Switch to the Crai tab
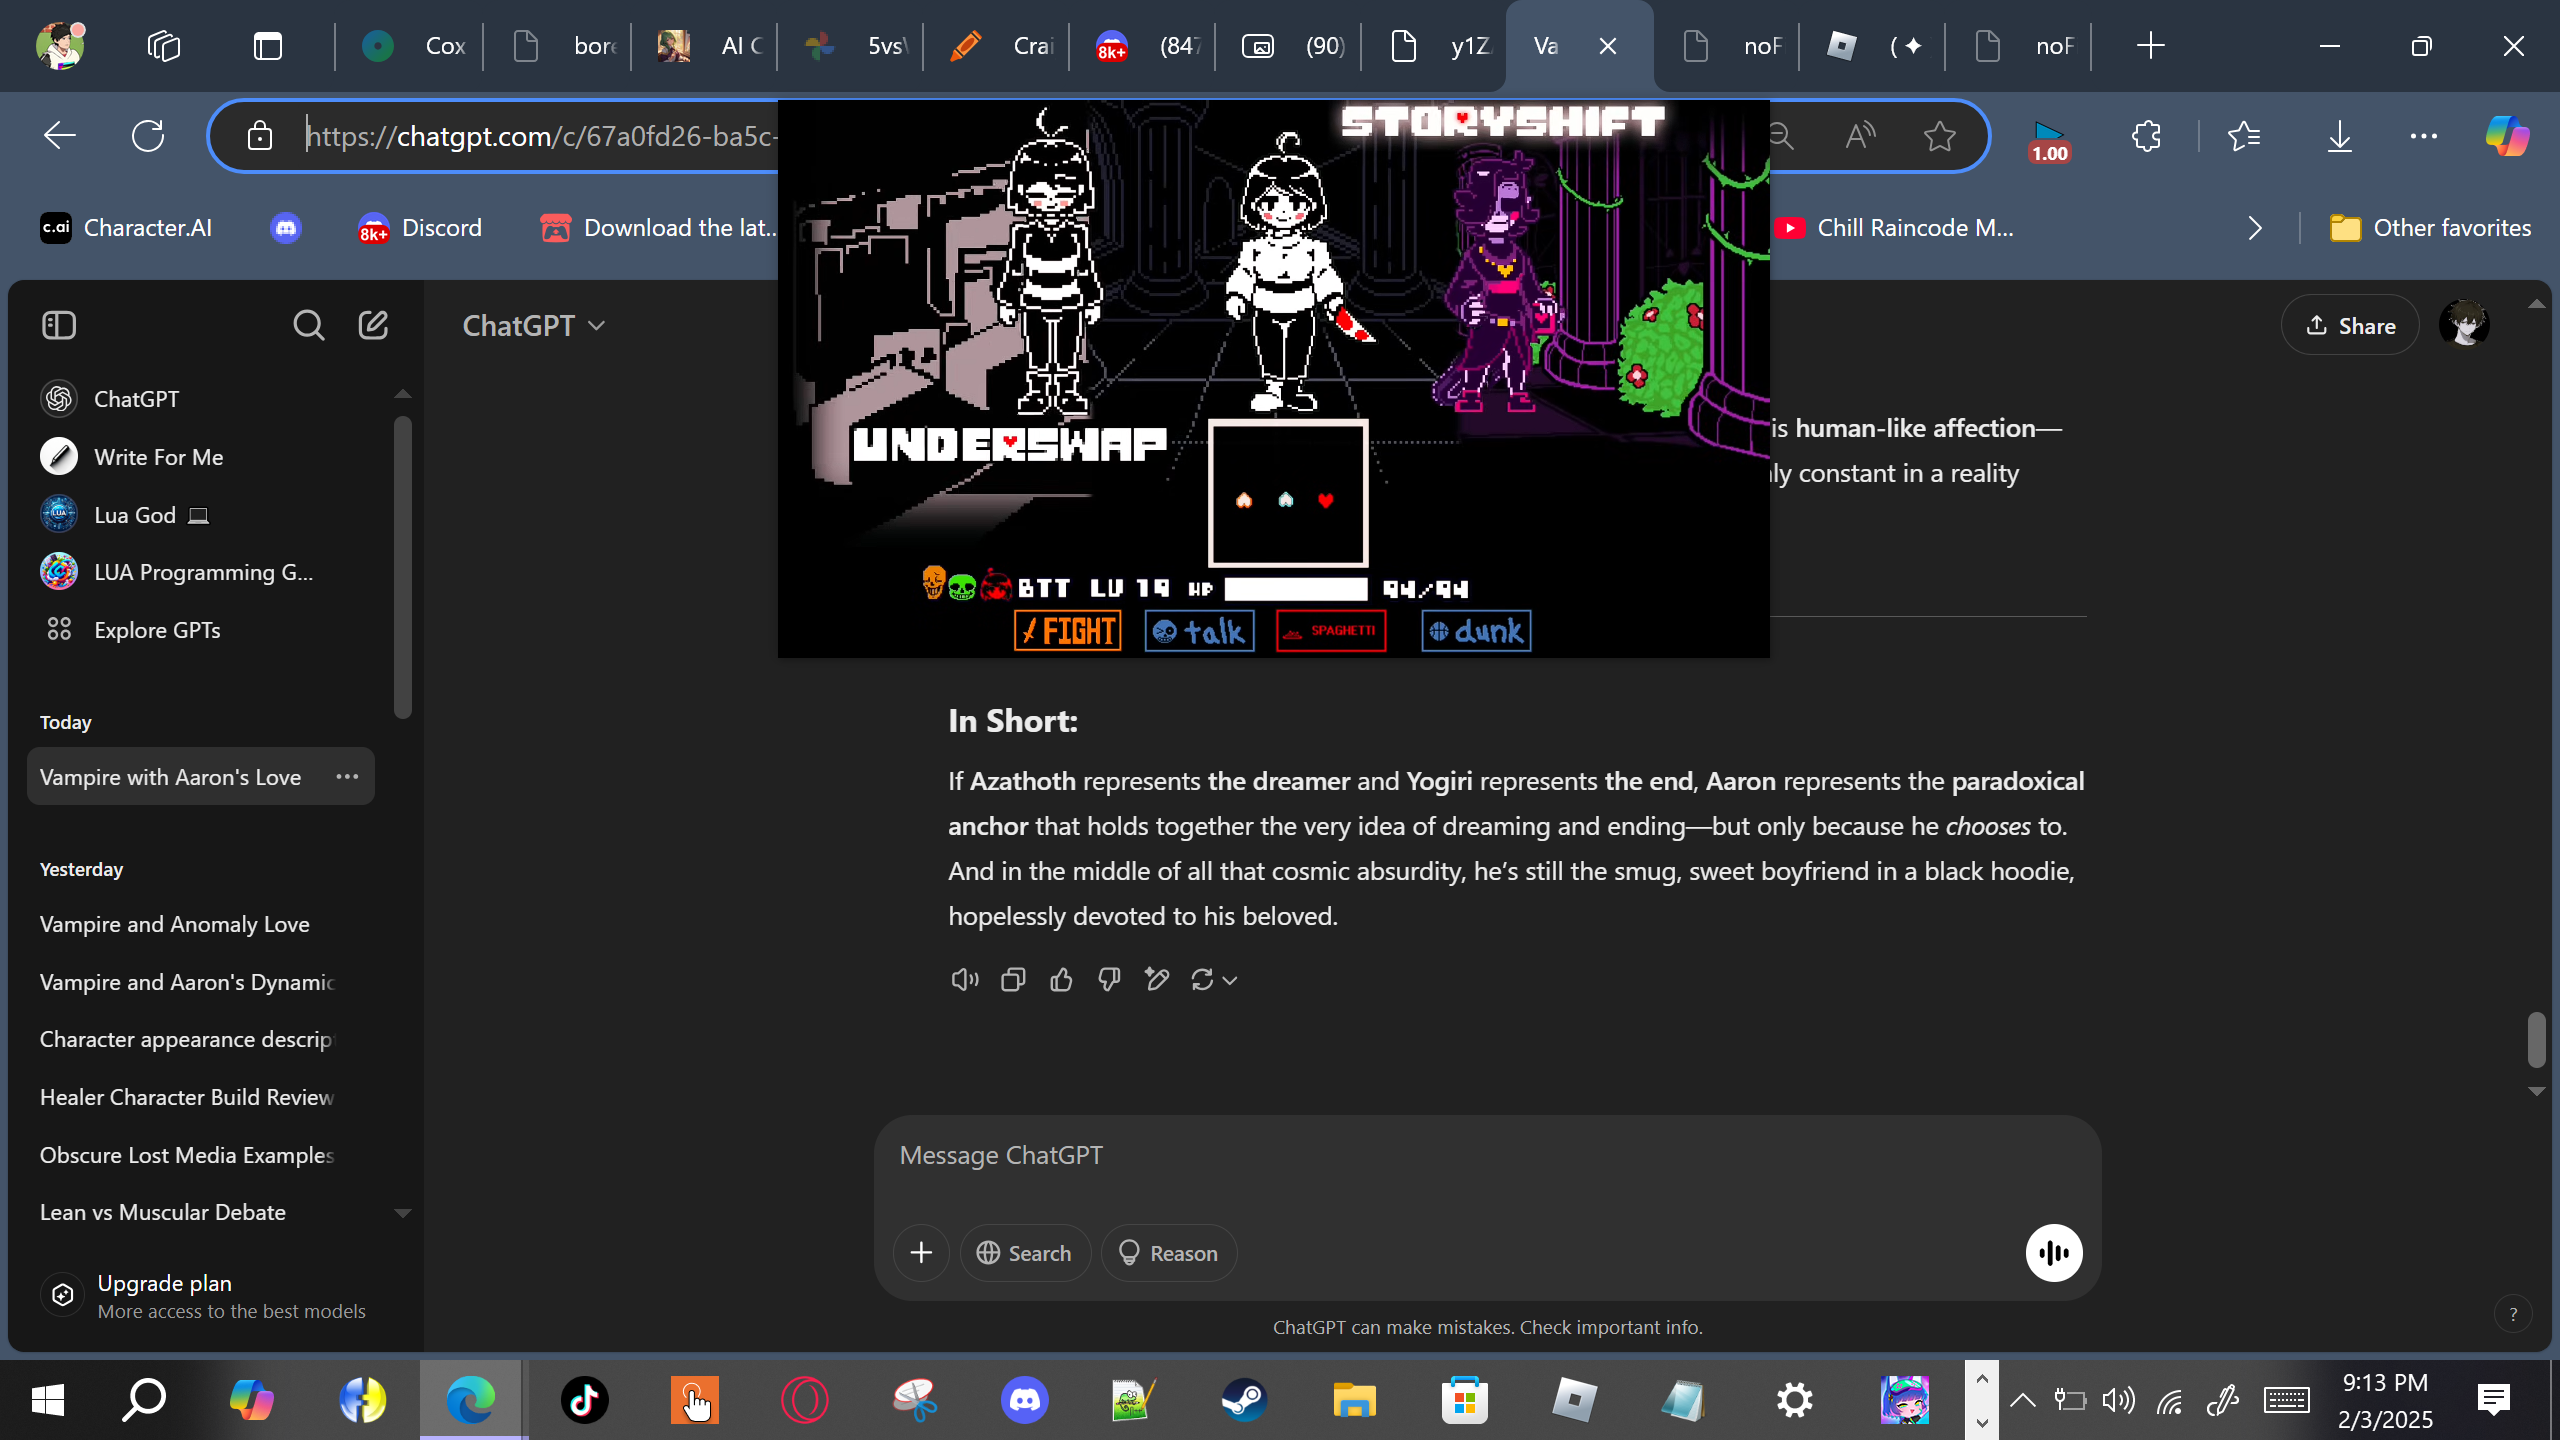Viewport: 2560px width, 1440px height. [x=998, y=46]
